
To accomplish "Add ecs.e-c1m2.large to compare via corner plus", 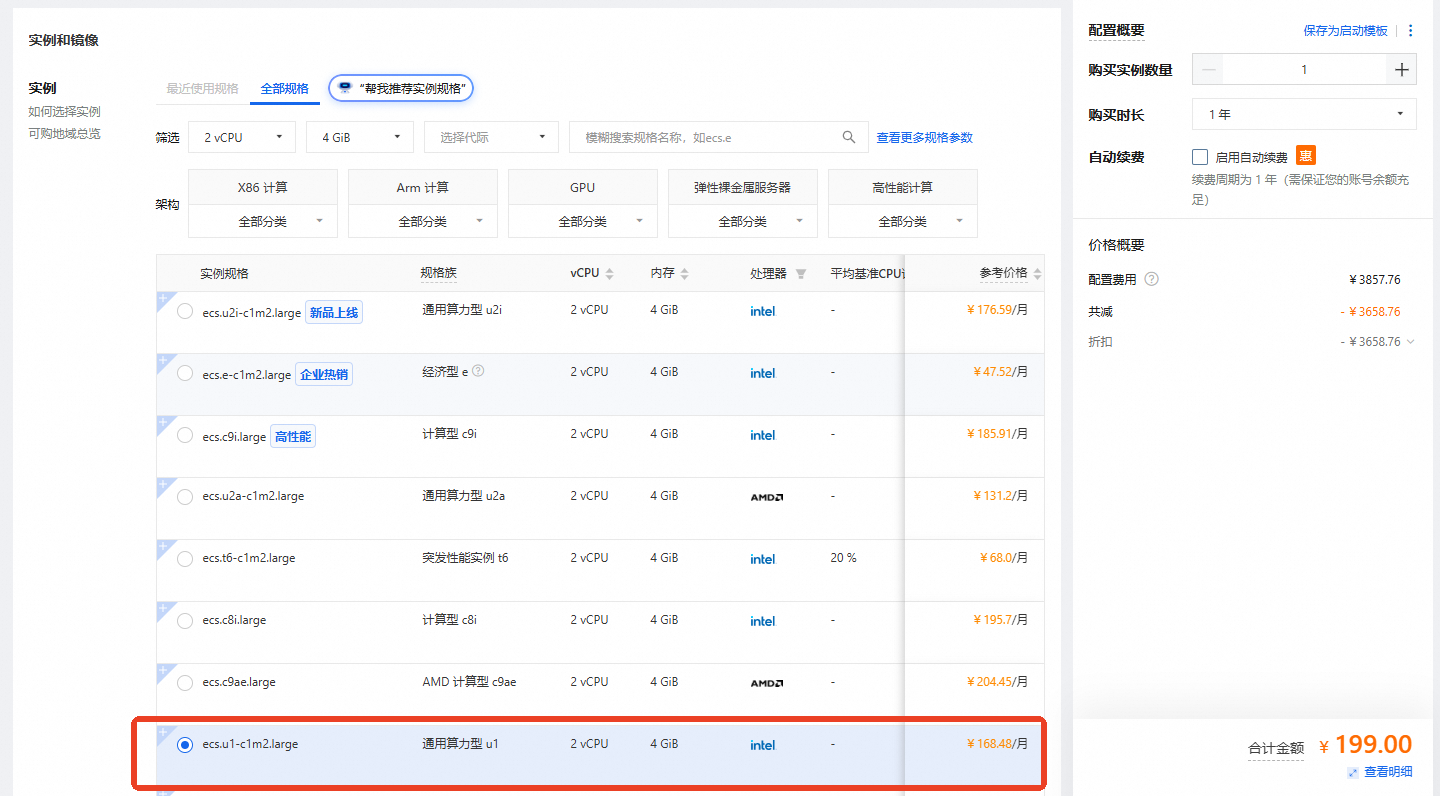I will coord(163,361).
